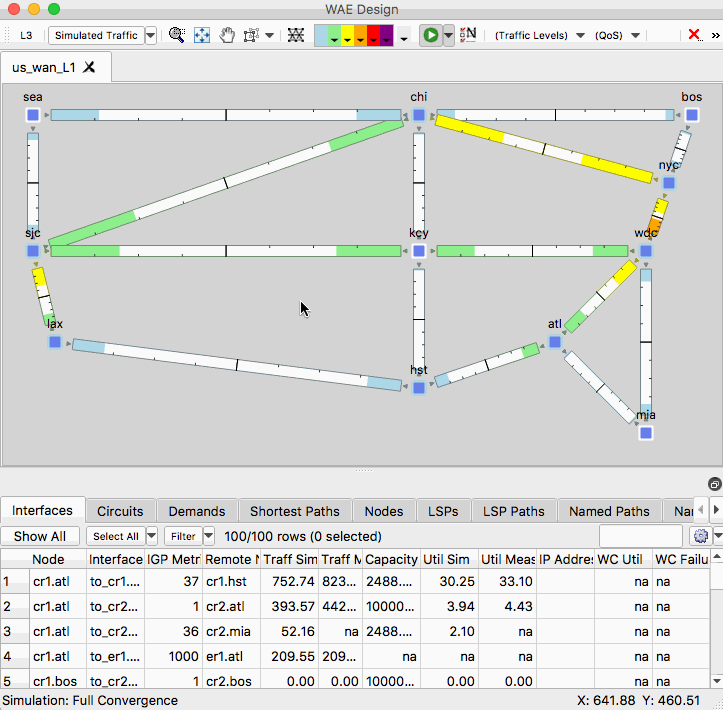
Task: Click the Filter button
Action: point(184,536)
